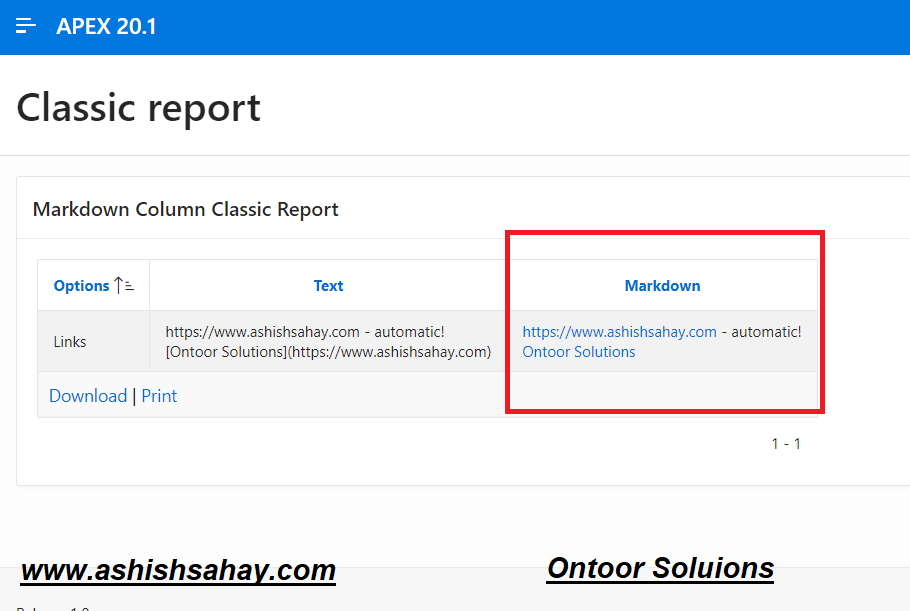Click the Download link below the report
This screenshot has height=611, width=910.
88,395
